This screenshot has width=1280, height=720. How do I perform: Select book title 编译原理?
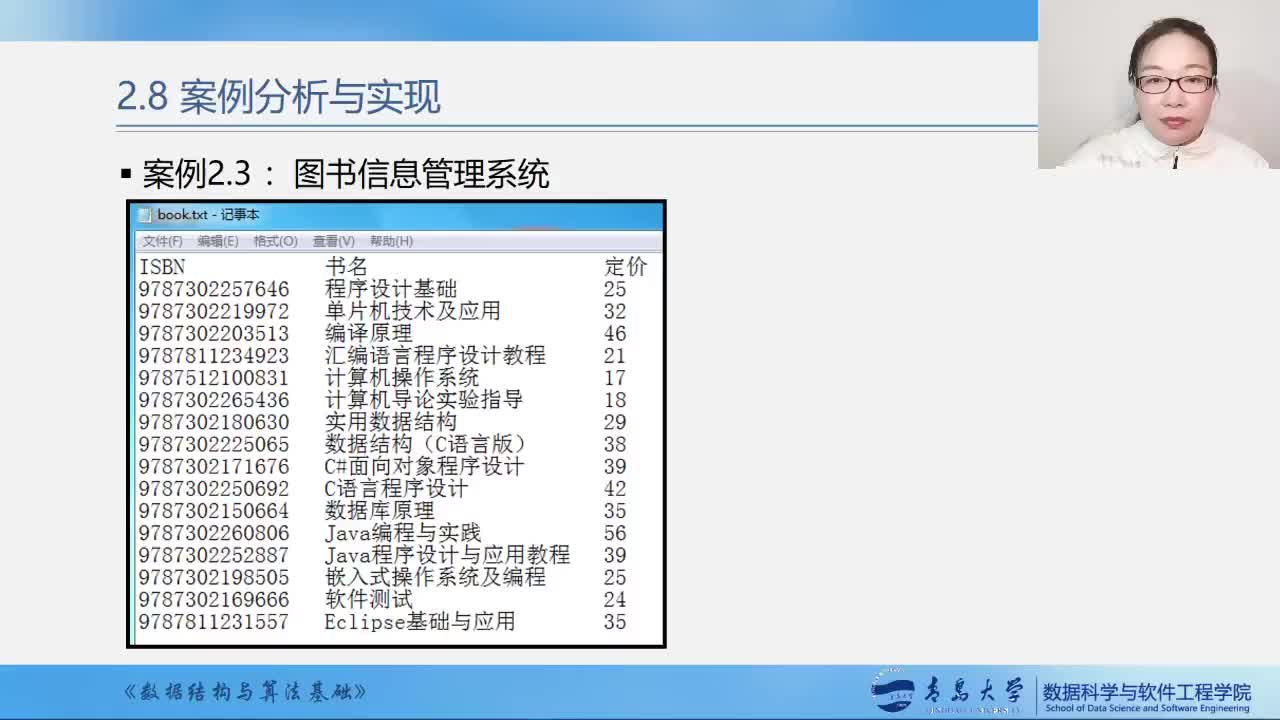[369, 333]
